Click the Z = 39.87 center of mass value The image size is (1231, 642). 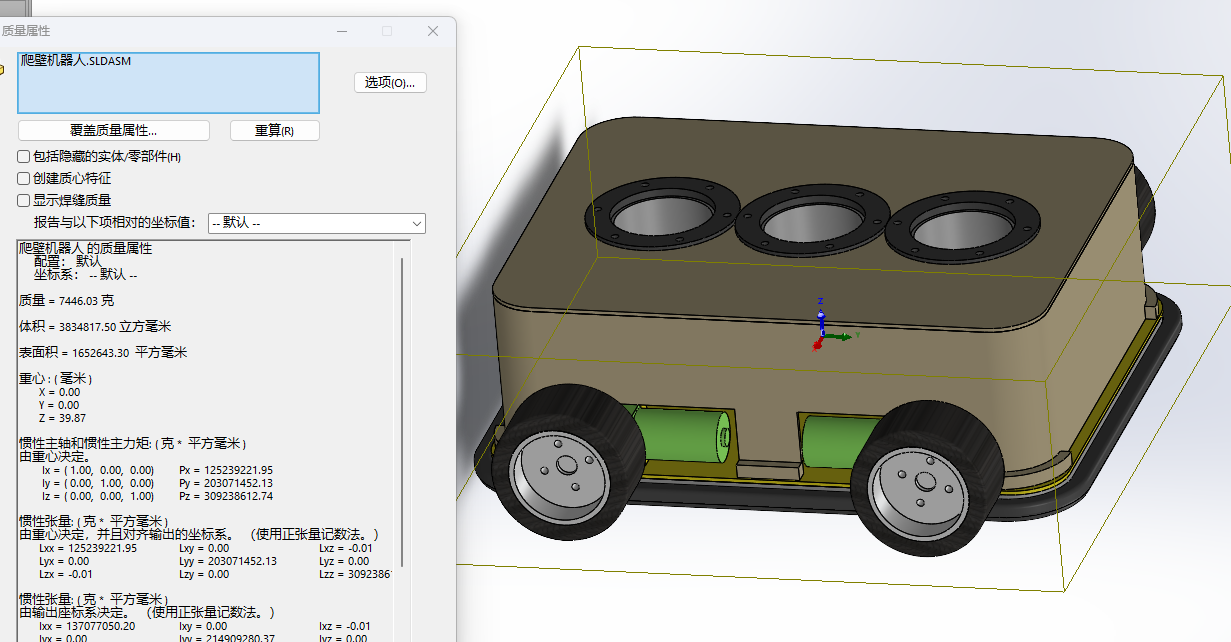click(62, 418)
